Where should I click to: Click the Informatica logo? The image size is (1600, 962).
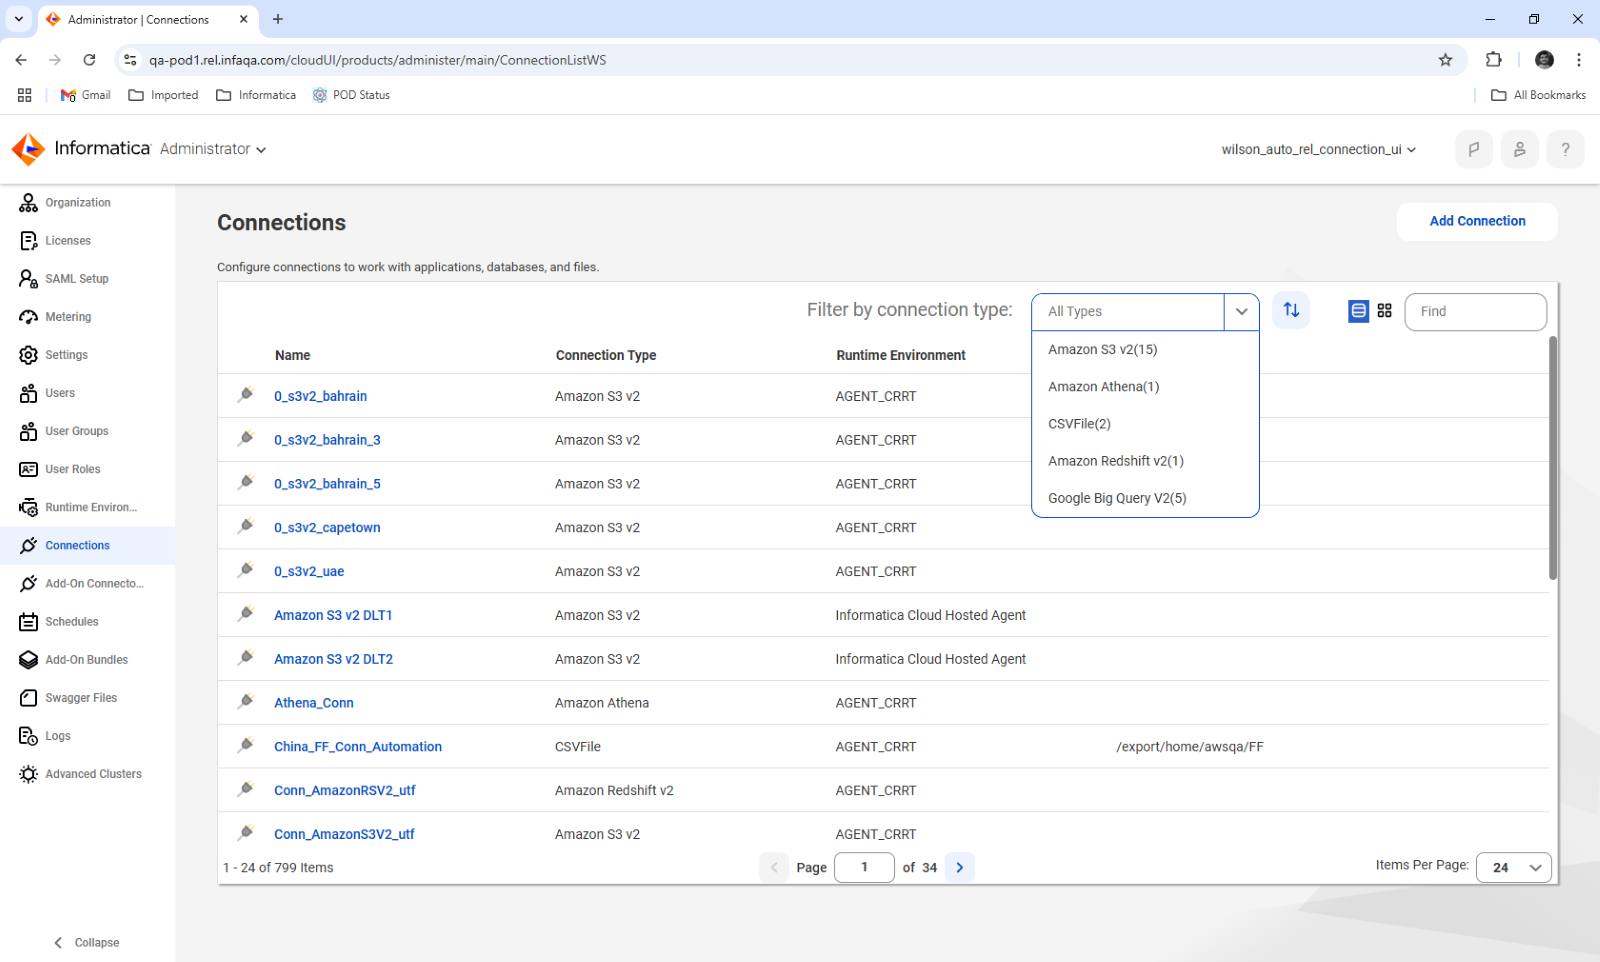click(81, 149)
